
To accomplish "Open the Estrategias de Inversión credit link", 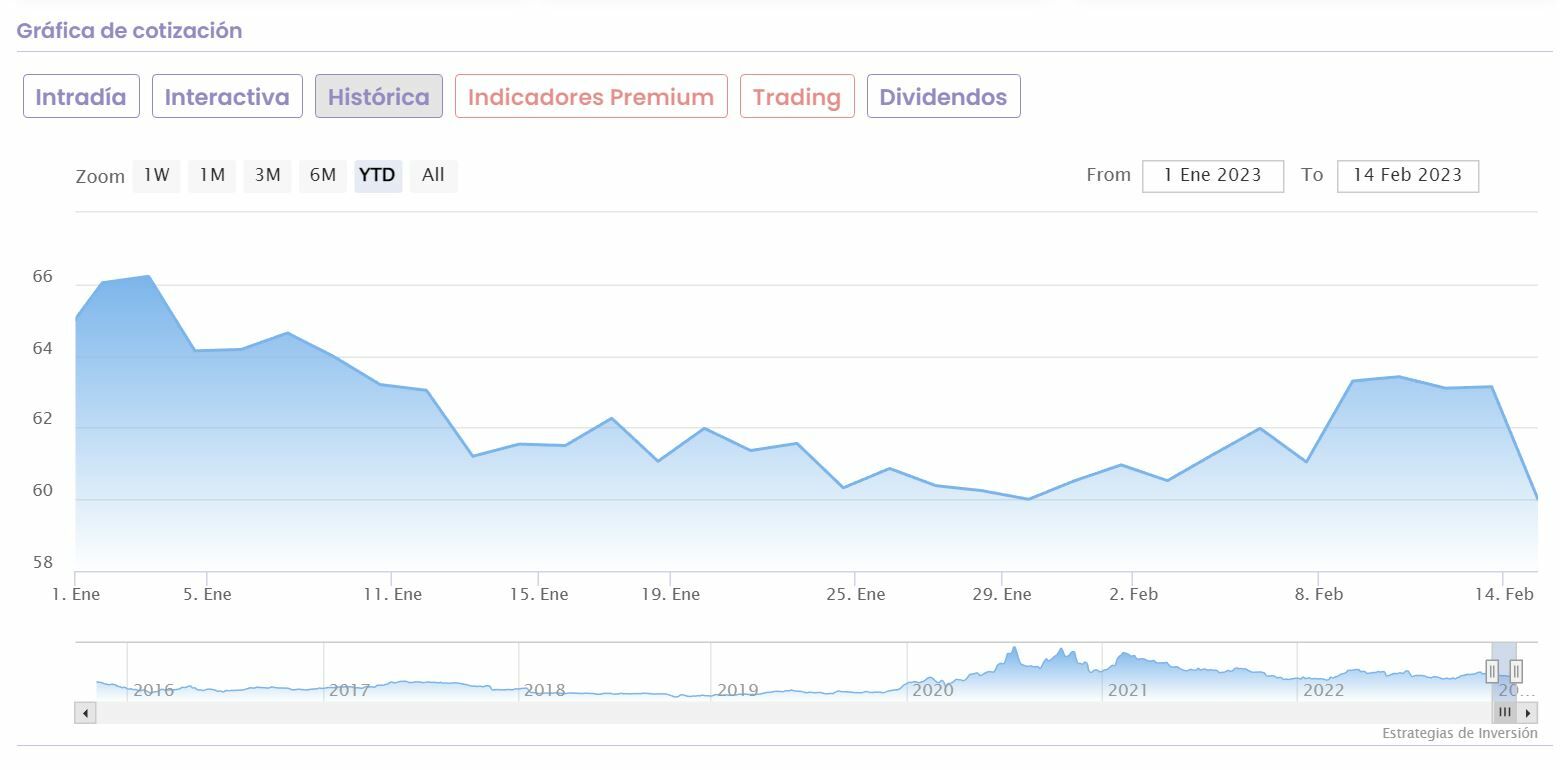I will [1459, 734].
